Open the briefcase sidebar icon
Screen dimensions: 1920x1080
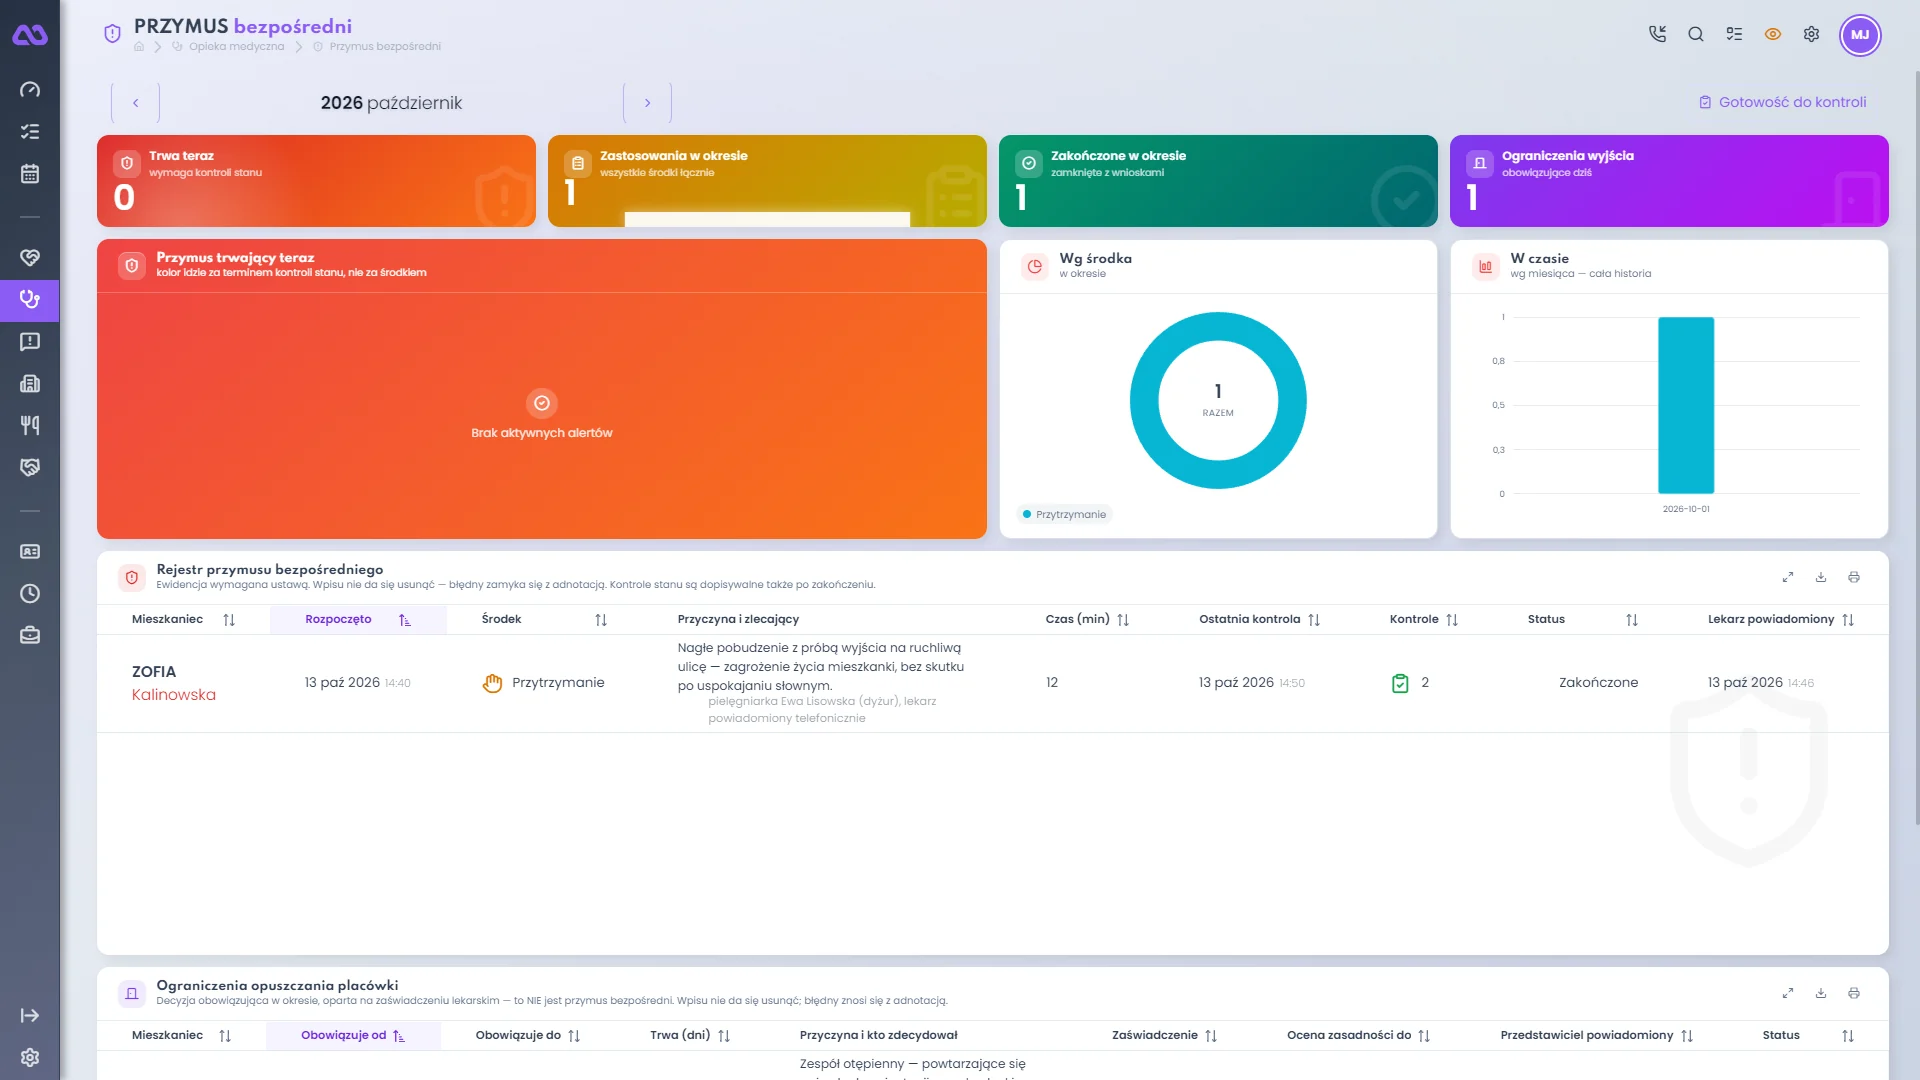point(30,636)
